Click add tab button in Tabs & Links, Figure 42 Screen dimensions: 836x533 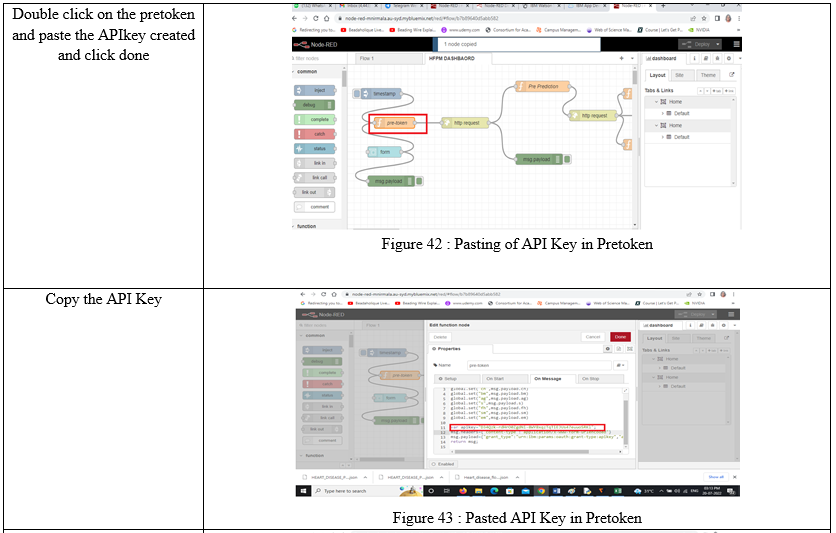(718, 91)
